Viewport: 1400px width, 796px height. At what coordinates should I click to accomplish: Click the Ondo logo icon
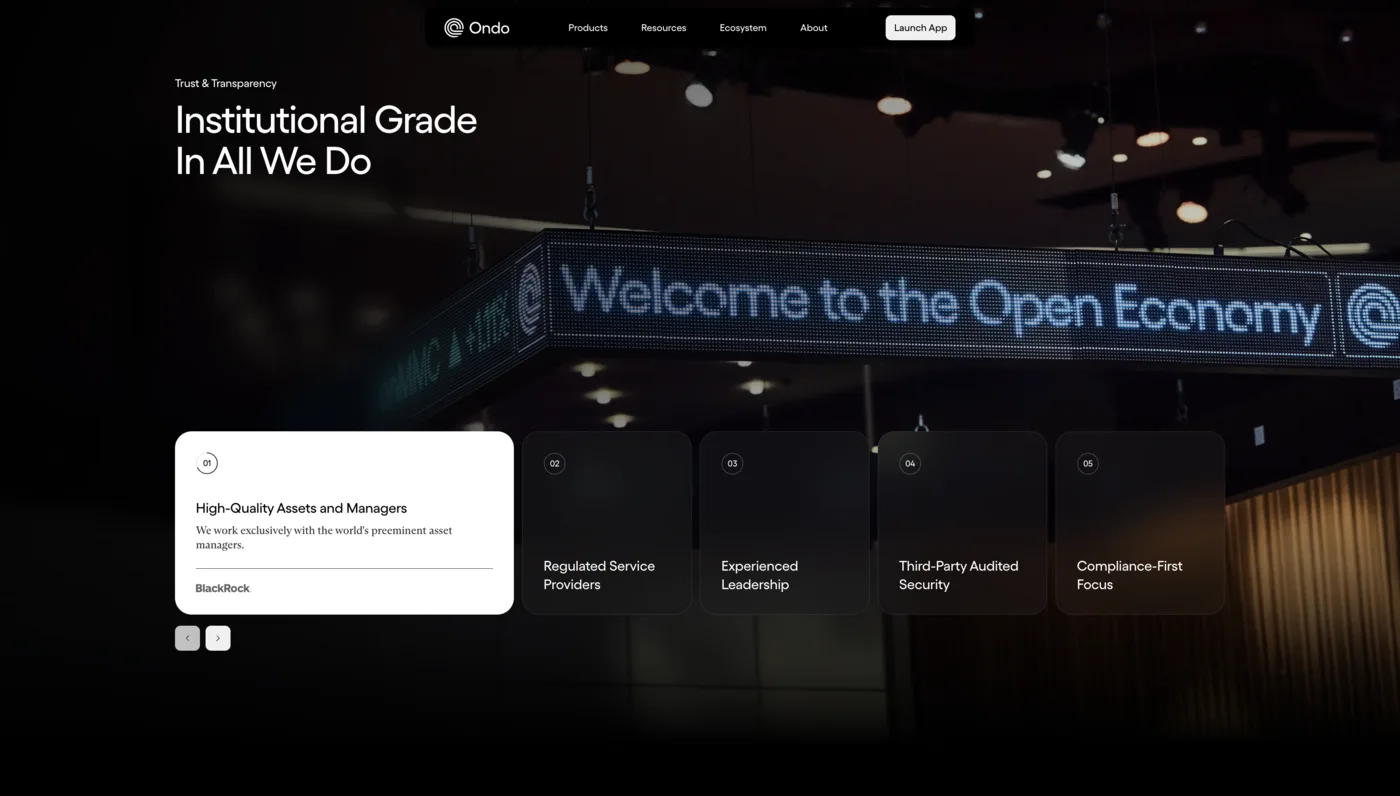pyautogui.click(x=454, y=28)
